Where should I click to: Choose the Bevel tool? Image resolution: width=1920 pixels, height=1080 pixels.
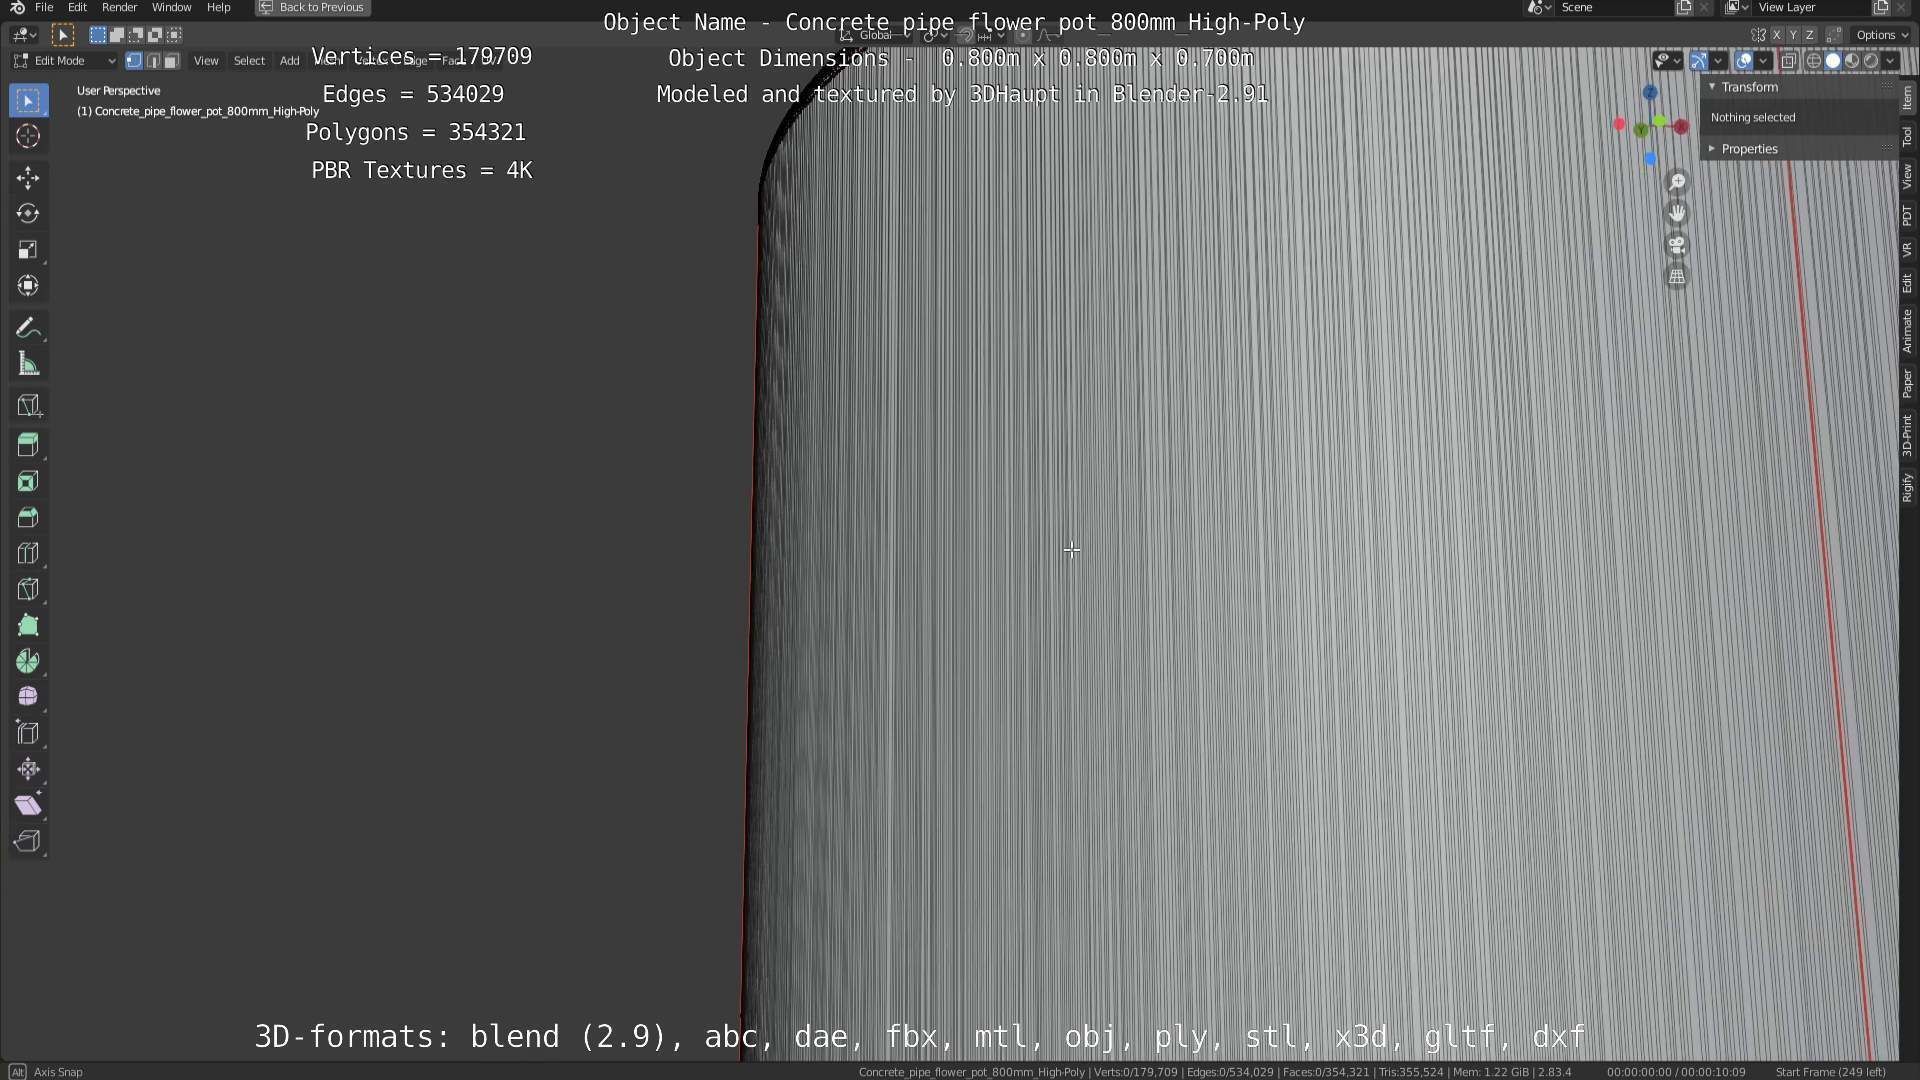tap(28, 518)
